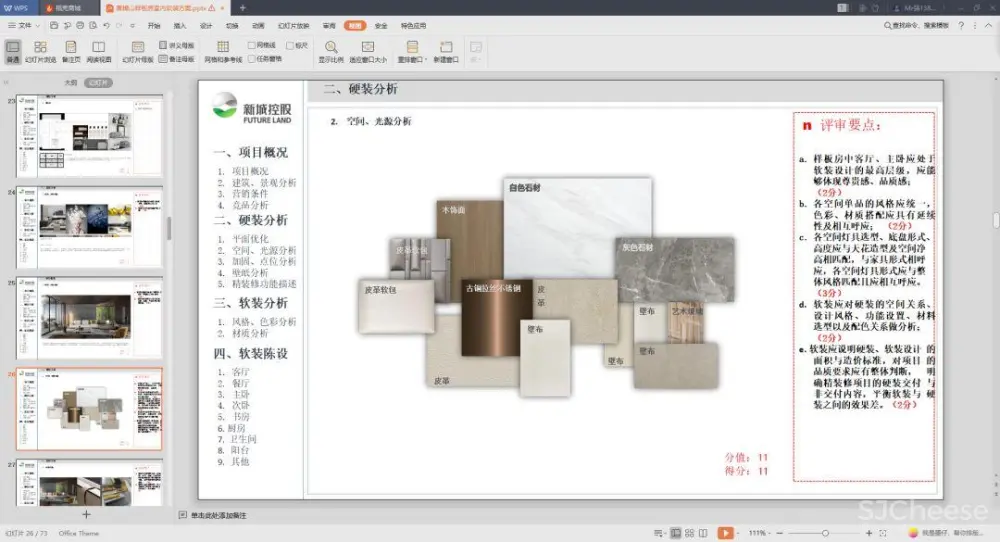Switch to Normal (普通) view
The image size is (1000, 542).
13,51
